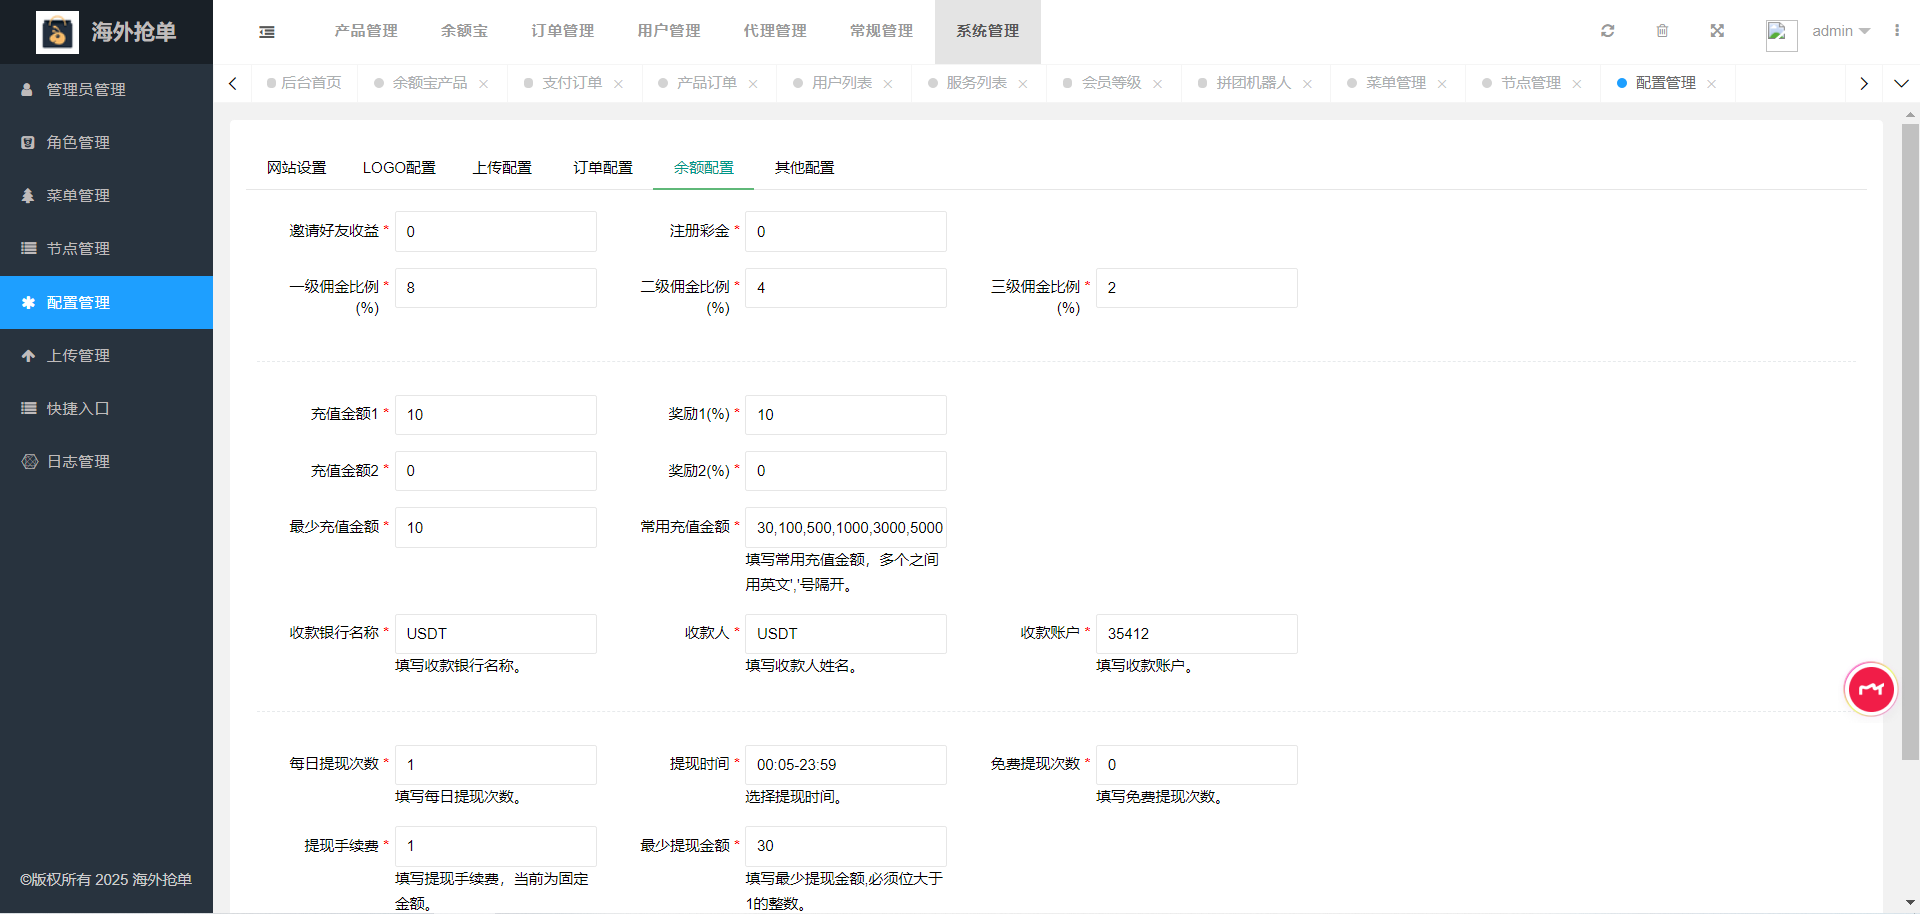Viewport: 1920px width, 914px height.
Task: Click the sidebar collapse hamburger icon
Action: (267, 32)
